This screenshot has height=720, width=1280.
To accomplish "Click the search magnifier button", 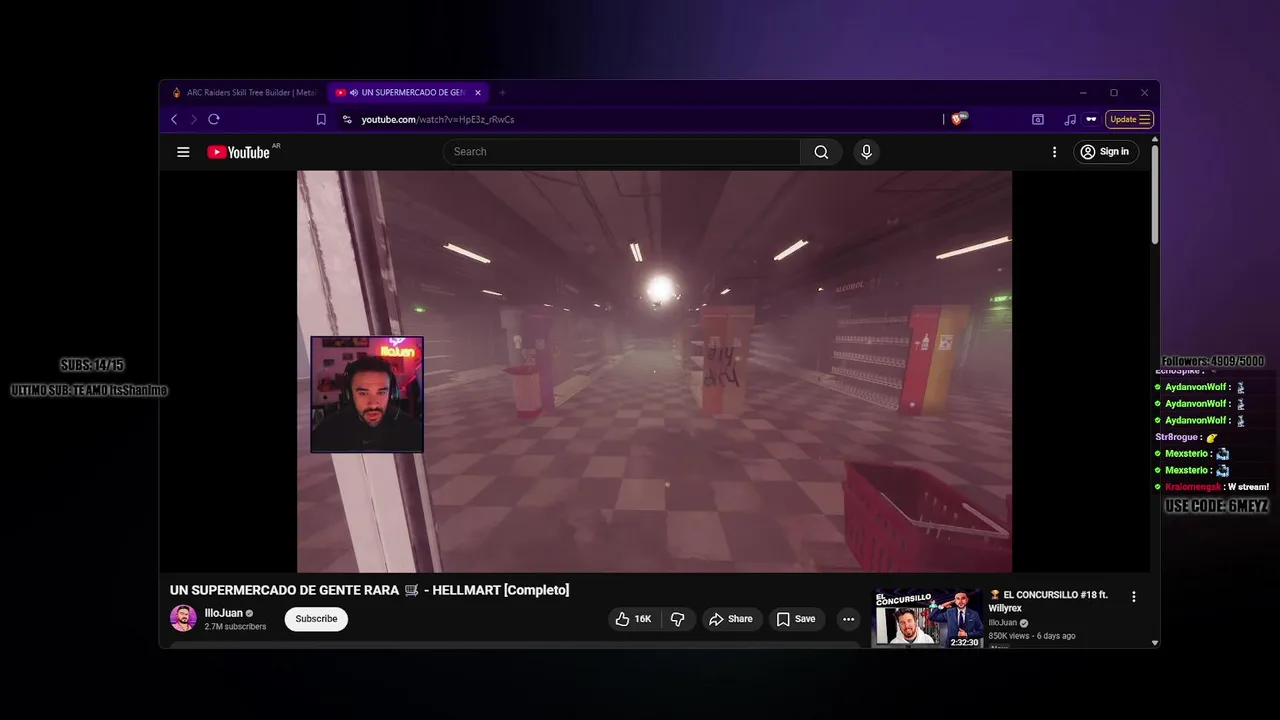I will pyautogui.click(x=821, y=152).
